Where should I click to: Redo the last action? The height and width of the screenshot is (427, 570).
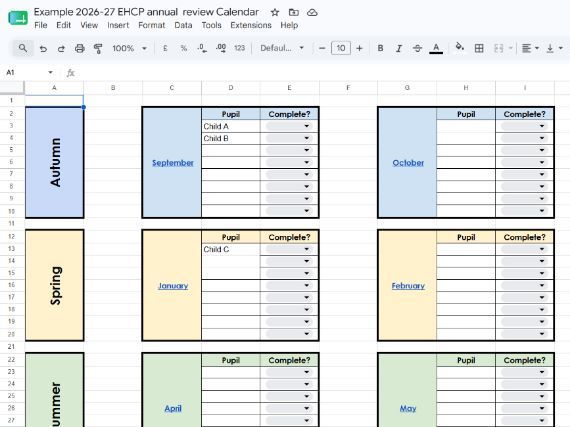pos(61,48)
